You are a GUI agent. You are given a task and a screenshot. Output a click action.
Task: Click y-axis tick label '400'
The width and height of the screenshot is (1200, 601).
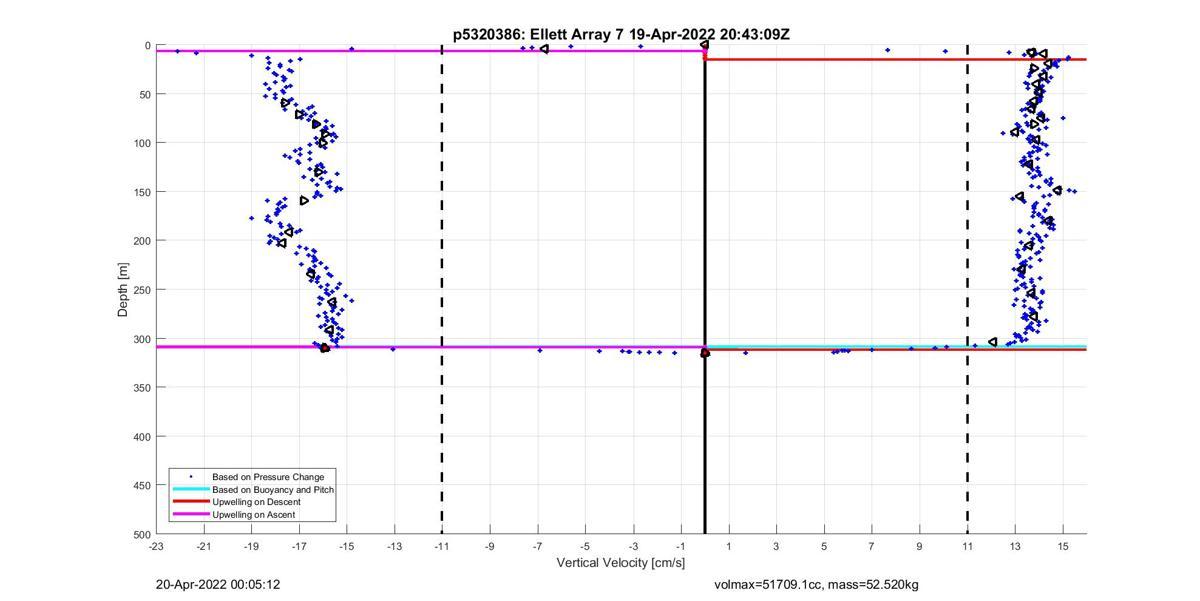click(x=141, y=437)
